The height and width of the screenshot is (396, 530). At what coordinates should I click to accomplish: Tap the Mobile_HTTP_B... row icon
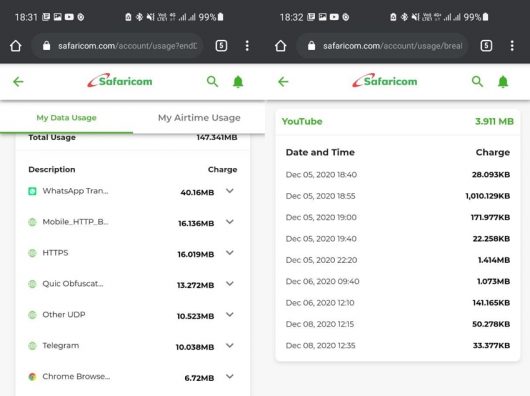[32, 222]
